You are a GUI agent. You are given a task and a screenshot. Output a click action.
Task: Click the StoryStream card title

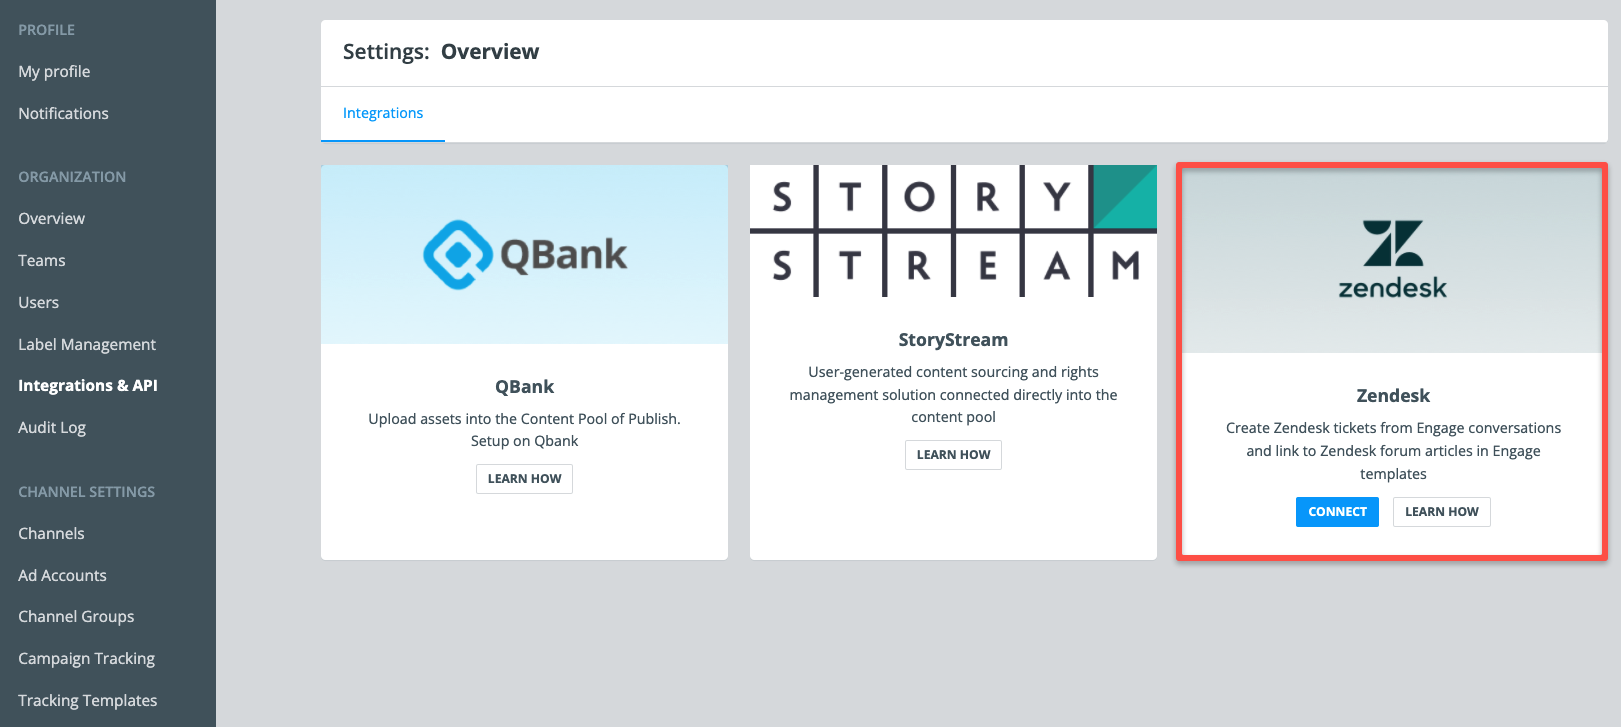click(x=953, y=340)
